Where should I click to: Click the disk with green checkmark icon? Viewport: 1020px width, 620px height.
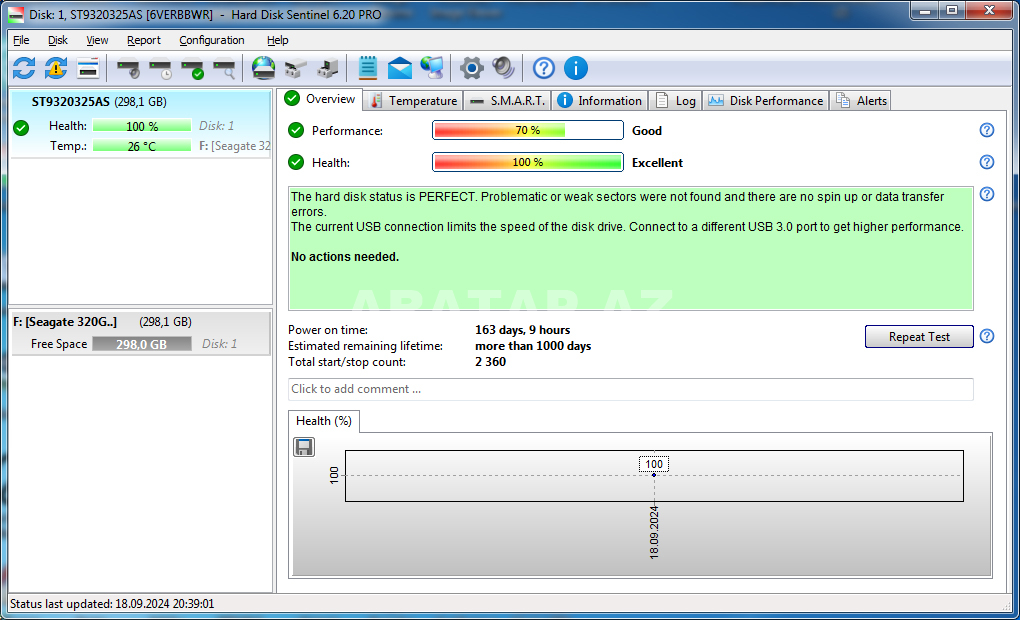click(192, 68)
